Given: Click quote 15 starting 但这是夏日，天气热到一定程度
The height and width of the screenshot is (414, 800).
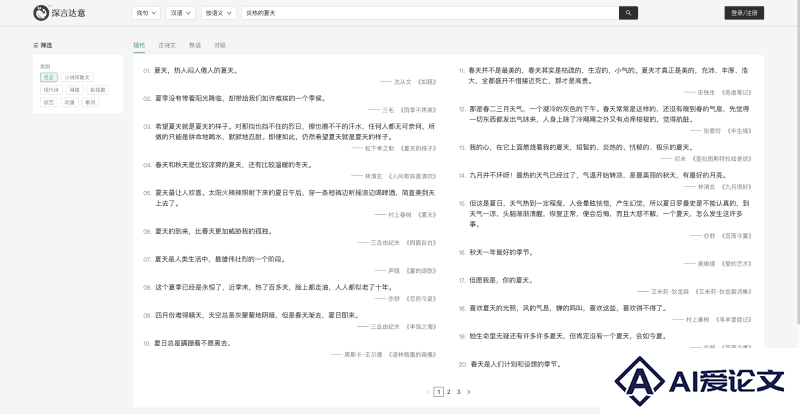Looking at the screenshot, I should (610, 213).
